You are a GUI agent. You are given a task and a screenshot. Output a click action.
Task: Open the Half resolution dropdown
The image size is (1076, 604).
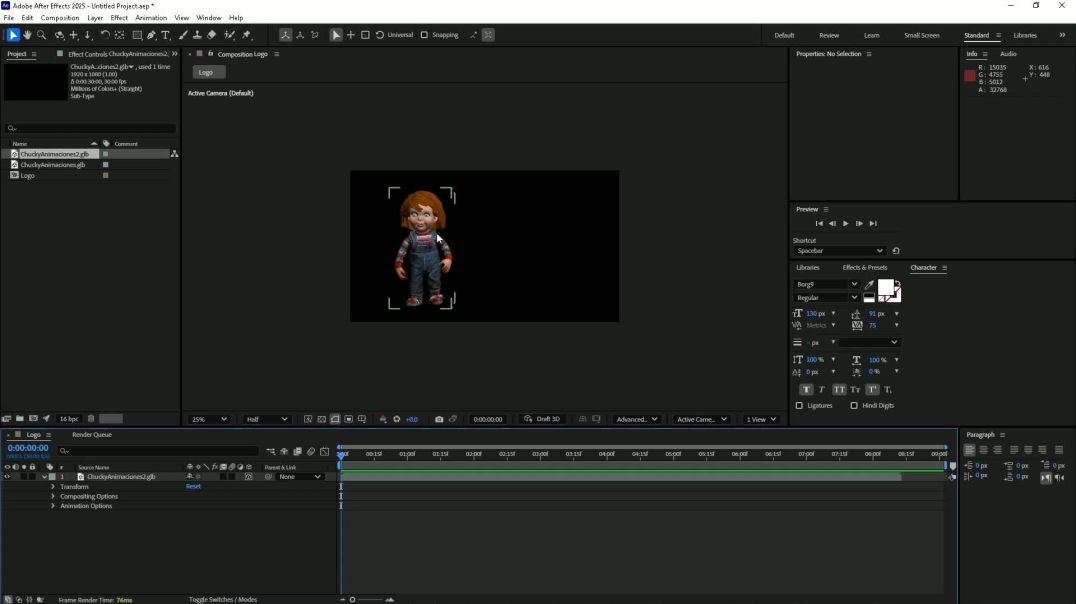click(267, 419)
